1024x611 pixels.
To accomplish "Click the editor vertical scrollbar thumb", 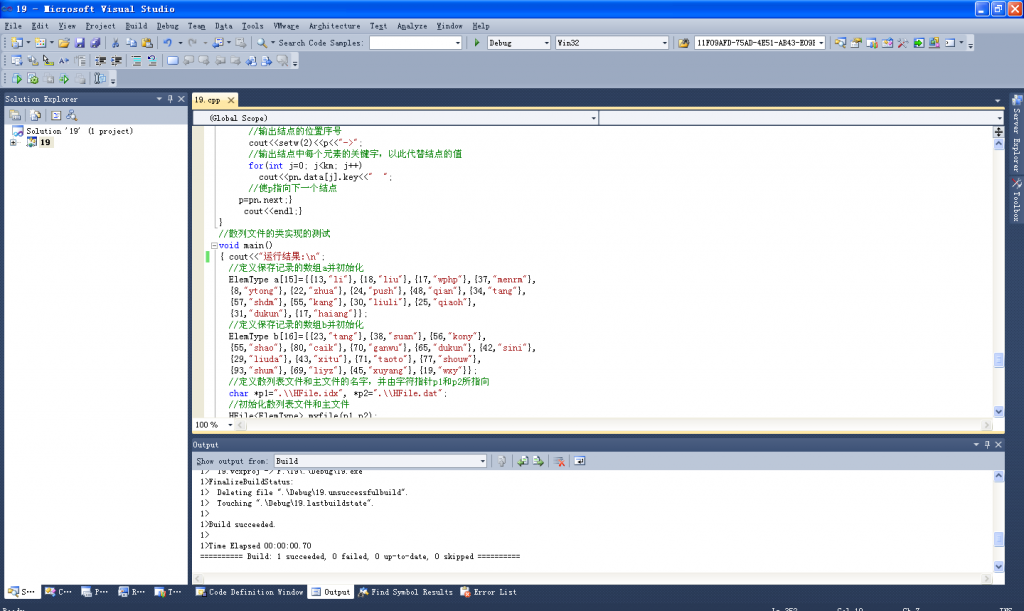I will pos(998,361).
